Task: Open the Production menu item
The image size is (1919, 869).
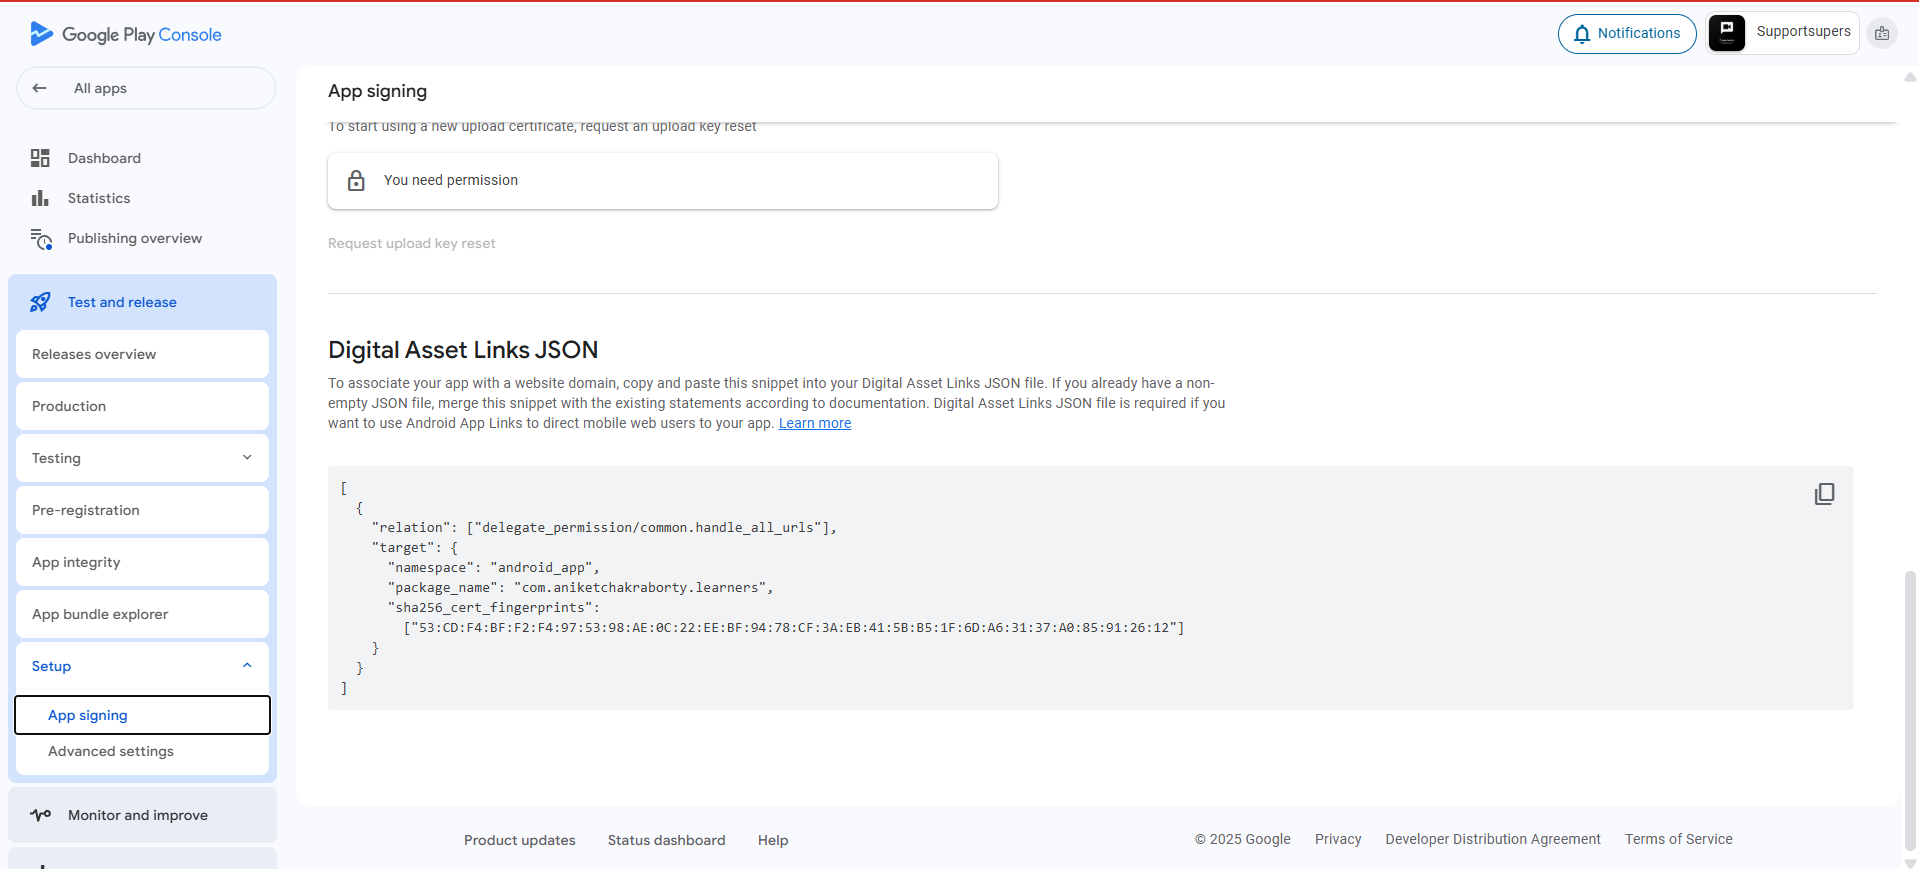Action: click(x=142, y=406)
